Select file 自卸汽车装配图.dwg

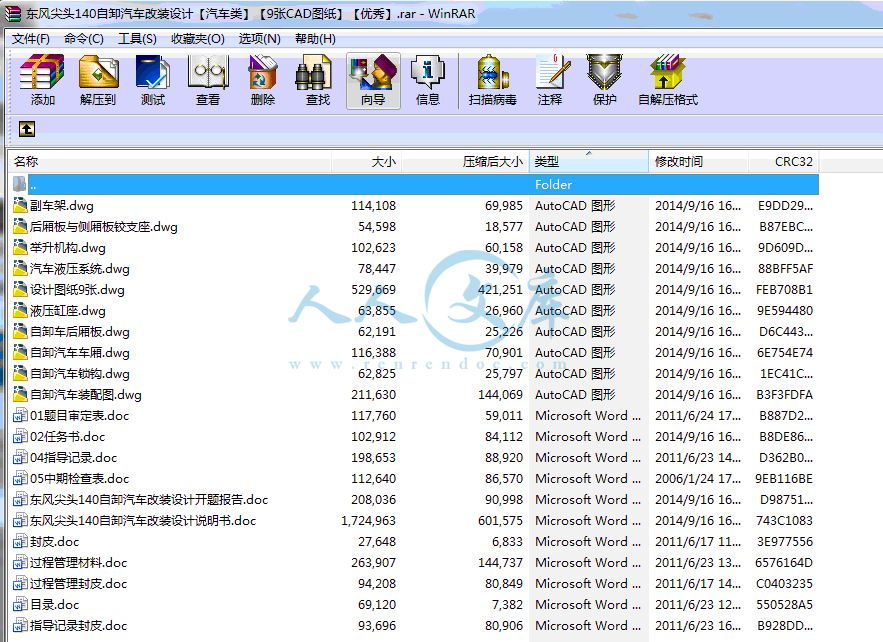(86, 395)
